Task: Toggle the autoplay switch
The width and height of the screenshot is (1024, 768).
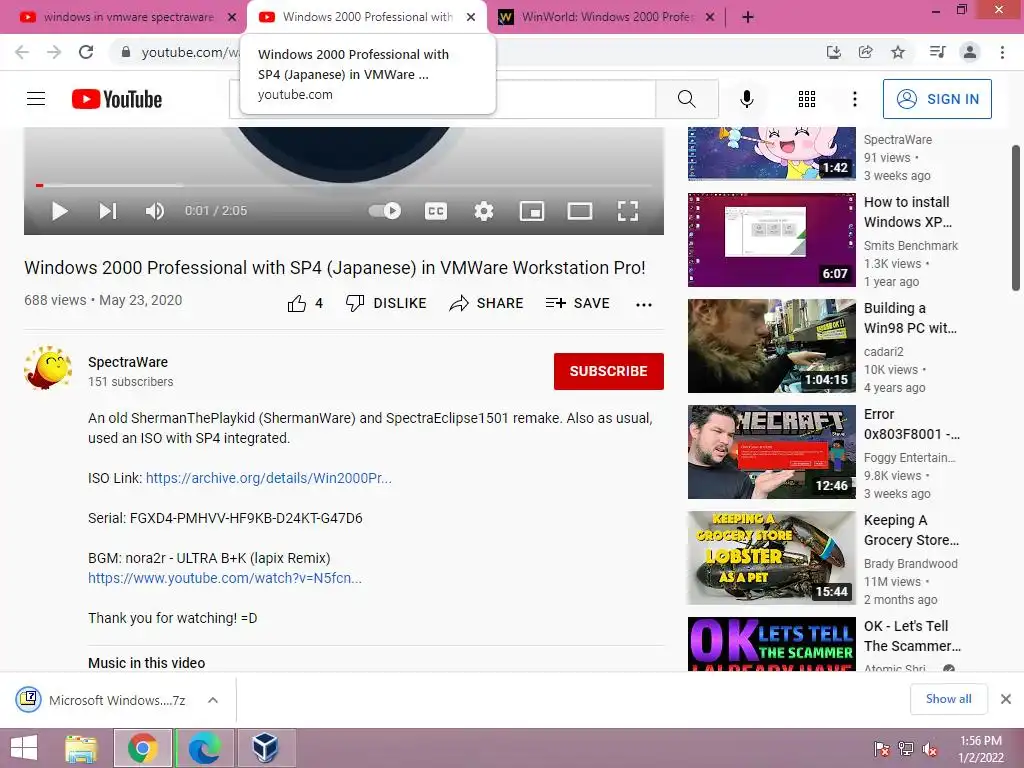Action: [x=385, y=211]
